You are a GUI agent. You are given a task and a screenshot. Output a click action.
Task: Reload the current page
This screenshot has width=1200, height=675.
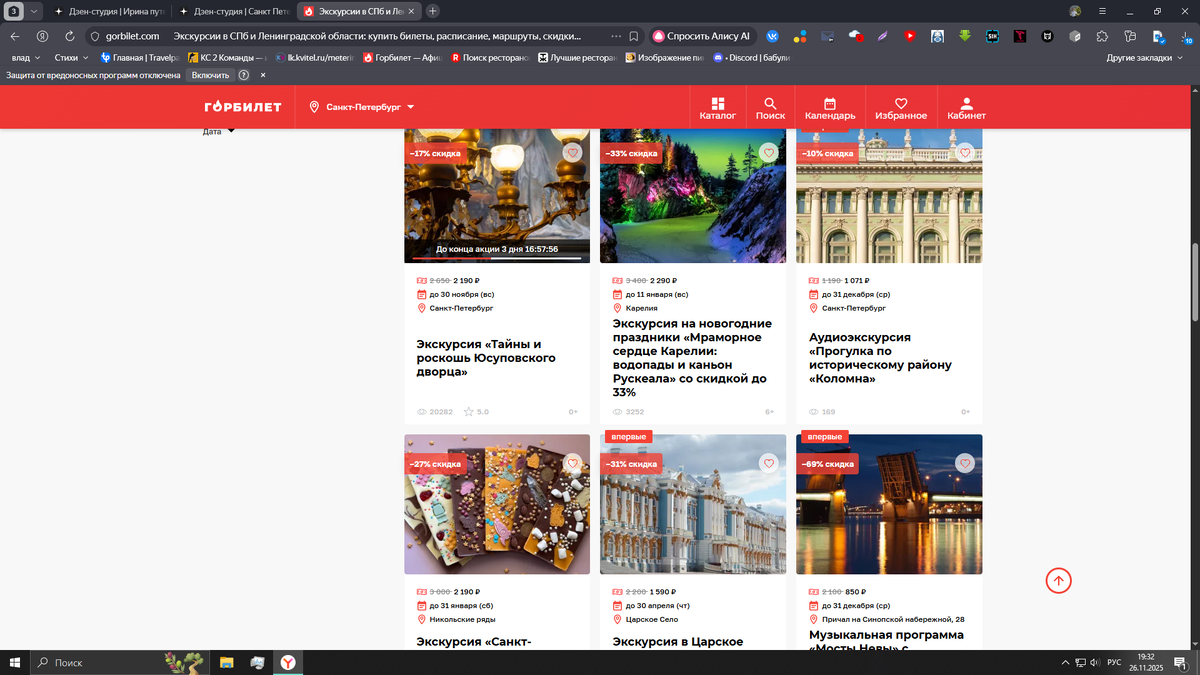69,35
